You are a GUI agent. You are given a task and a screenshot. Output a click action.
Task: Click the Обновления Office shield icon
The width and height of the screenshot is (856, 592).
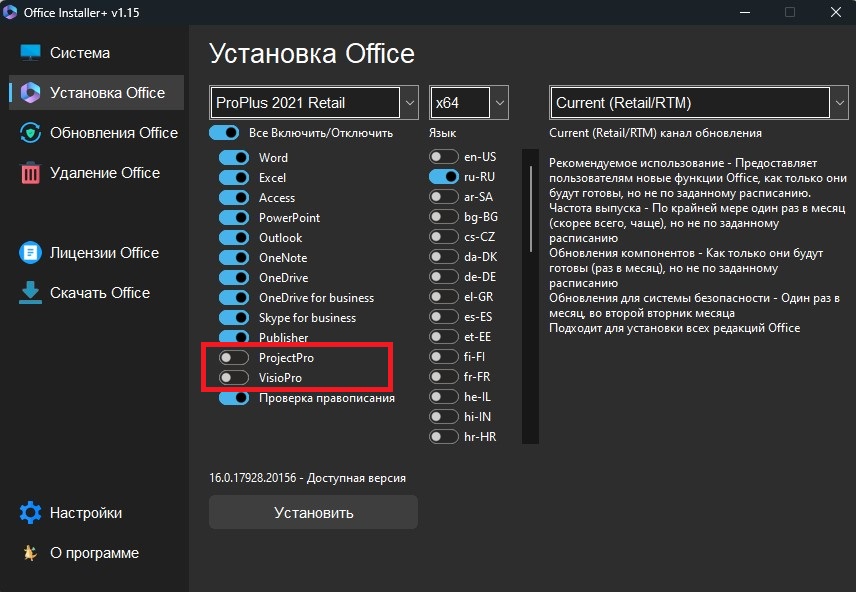point(30,133)
